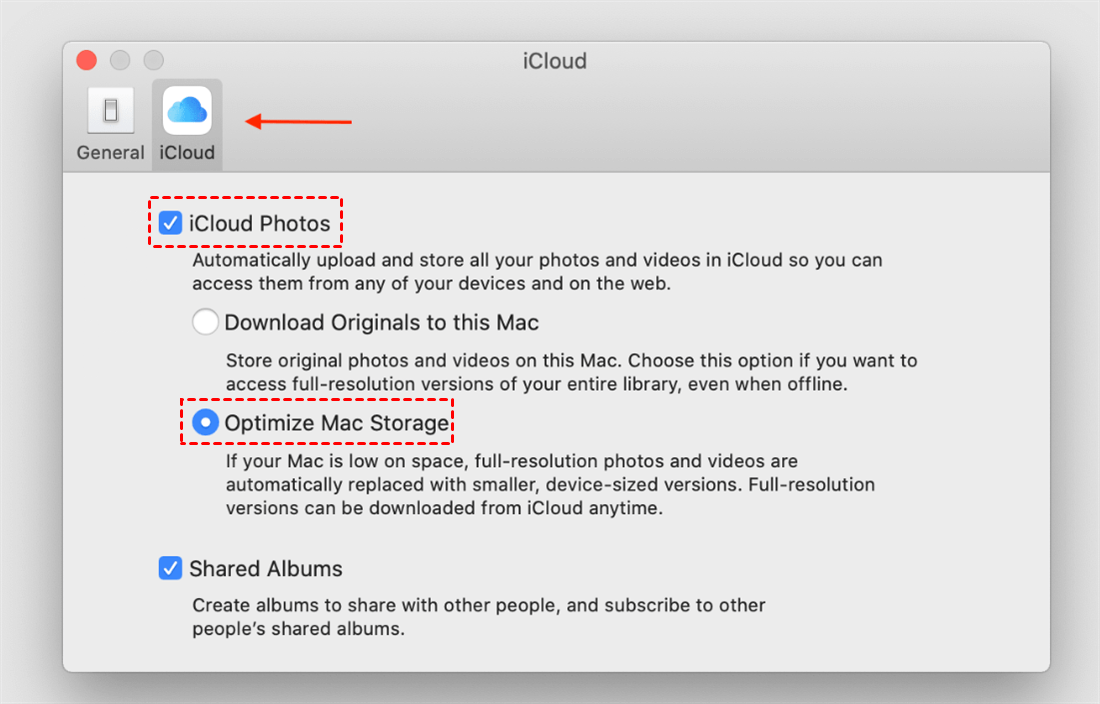Click the Optimize Mac Storage description paragraph
The height and width of the screenshot is (704, 1100).
tap(550, 484)
